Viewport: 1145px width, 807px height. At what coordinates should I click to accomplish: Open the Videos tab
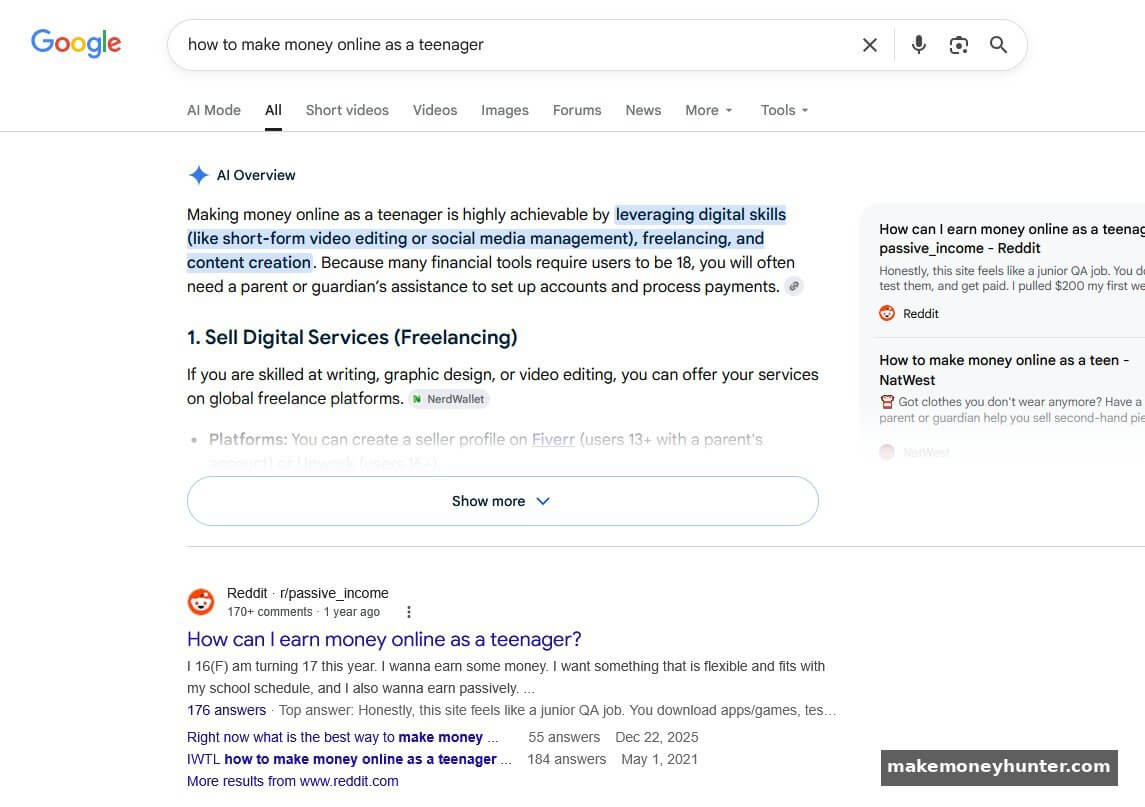(x=434, y=110)
